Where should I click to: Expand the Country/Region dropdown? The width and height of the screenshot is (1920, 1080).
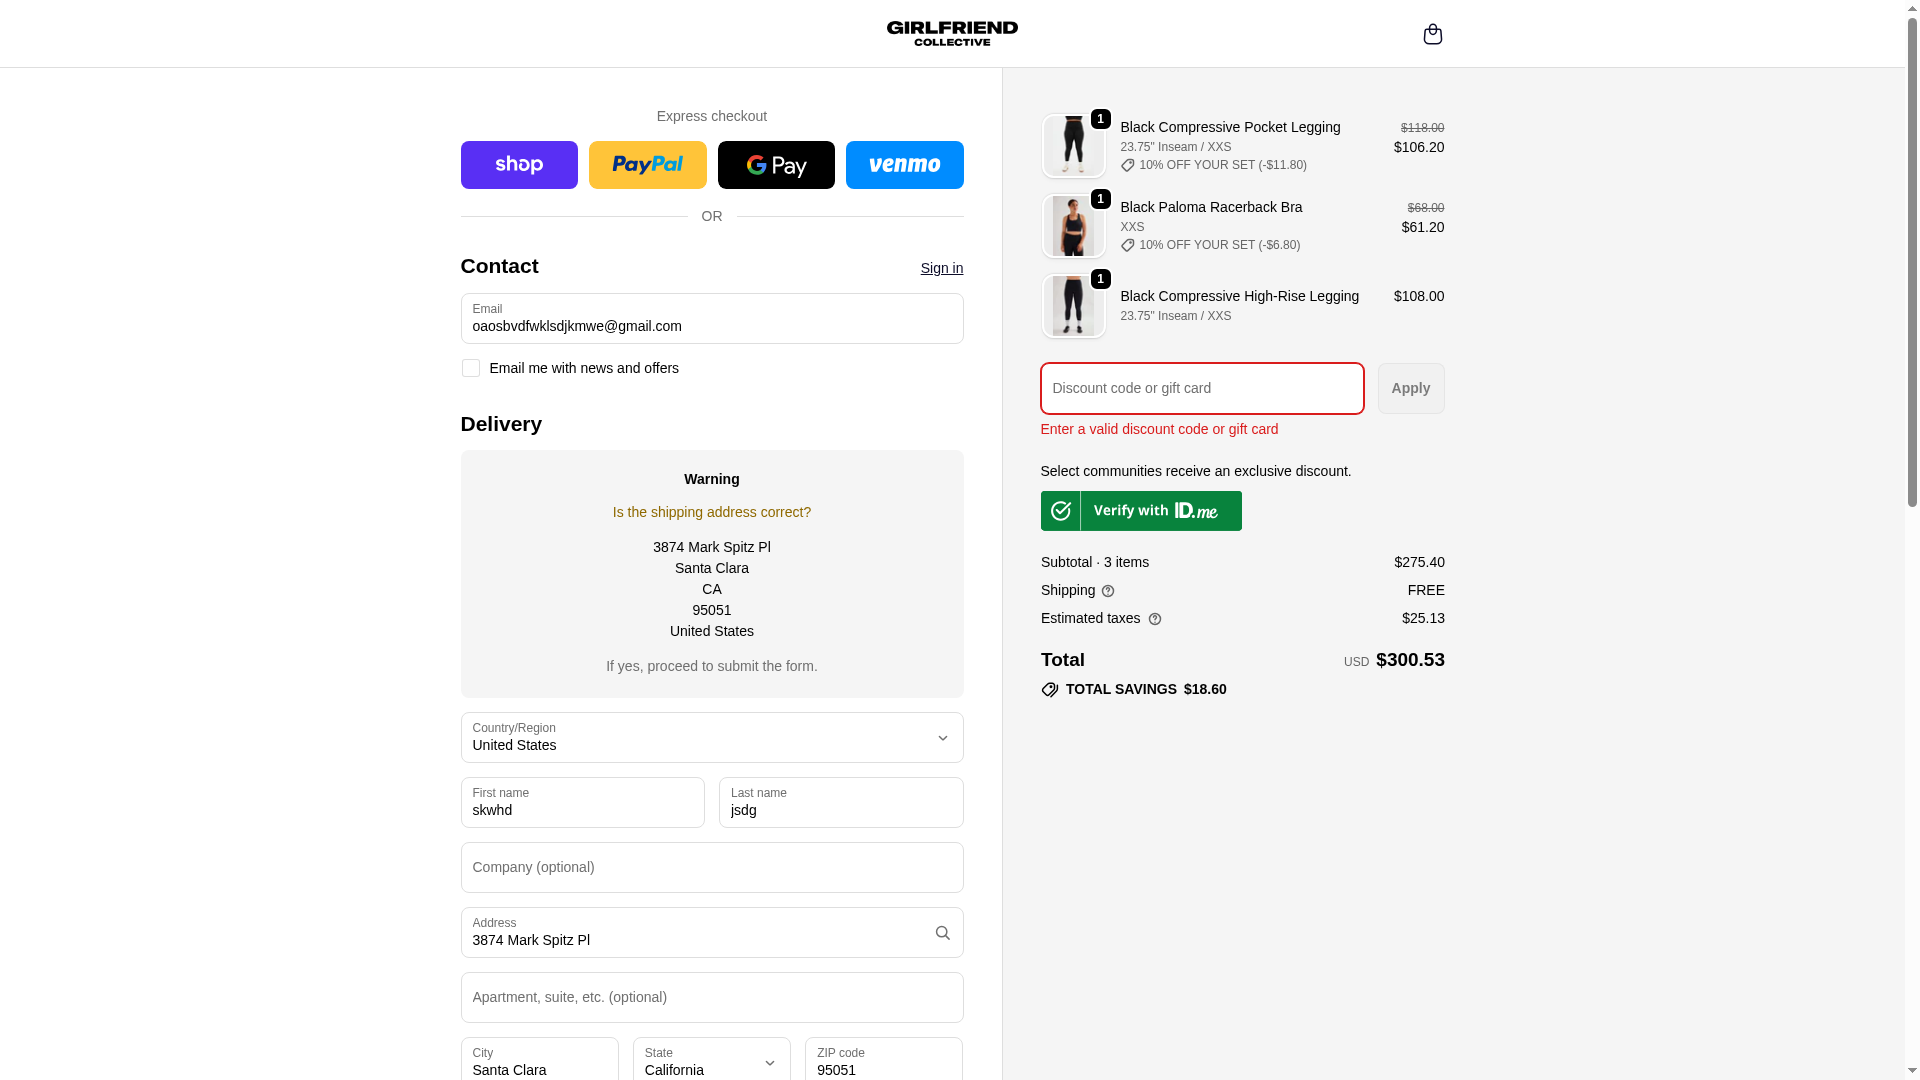point(712,737)
